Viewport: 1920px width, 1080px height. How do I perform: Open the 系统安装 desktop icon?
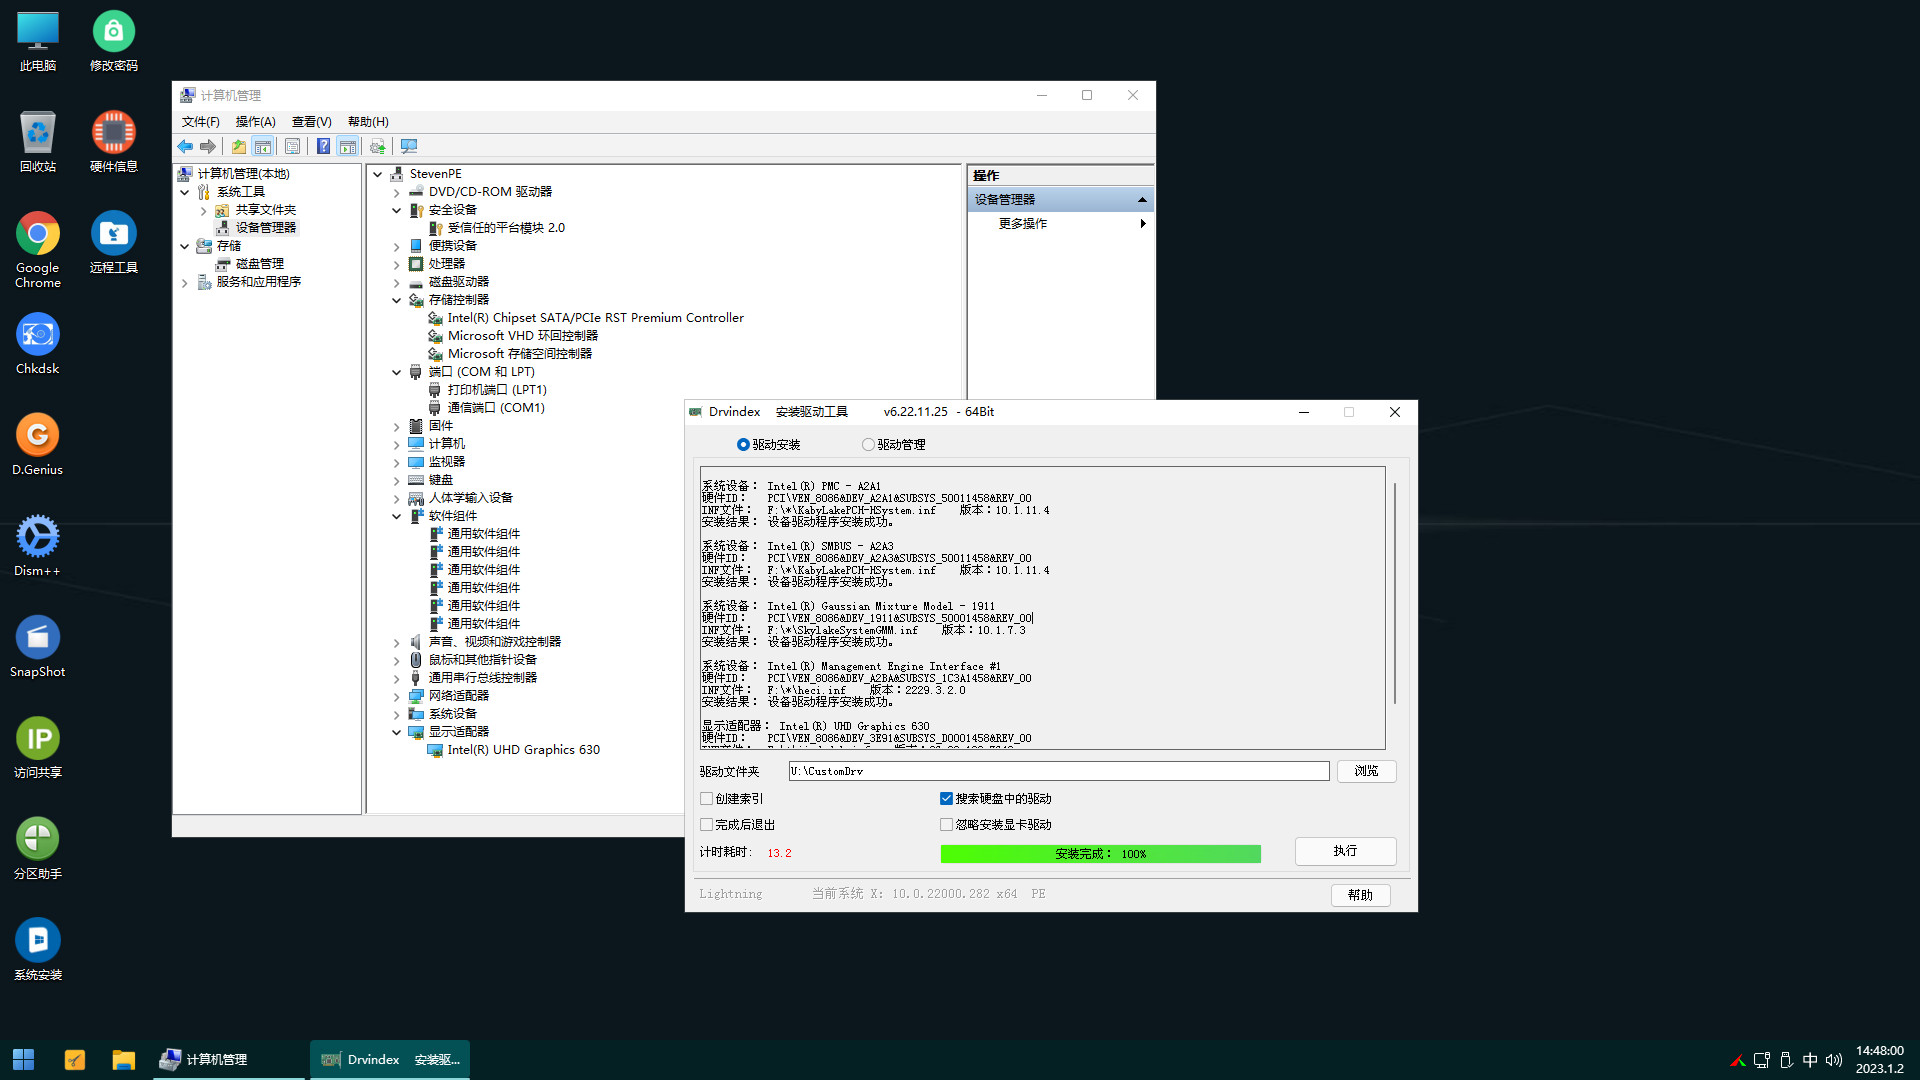[x=38, y=950]
